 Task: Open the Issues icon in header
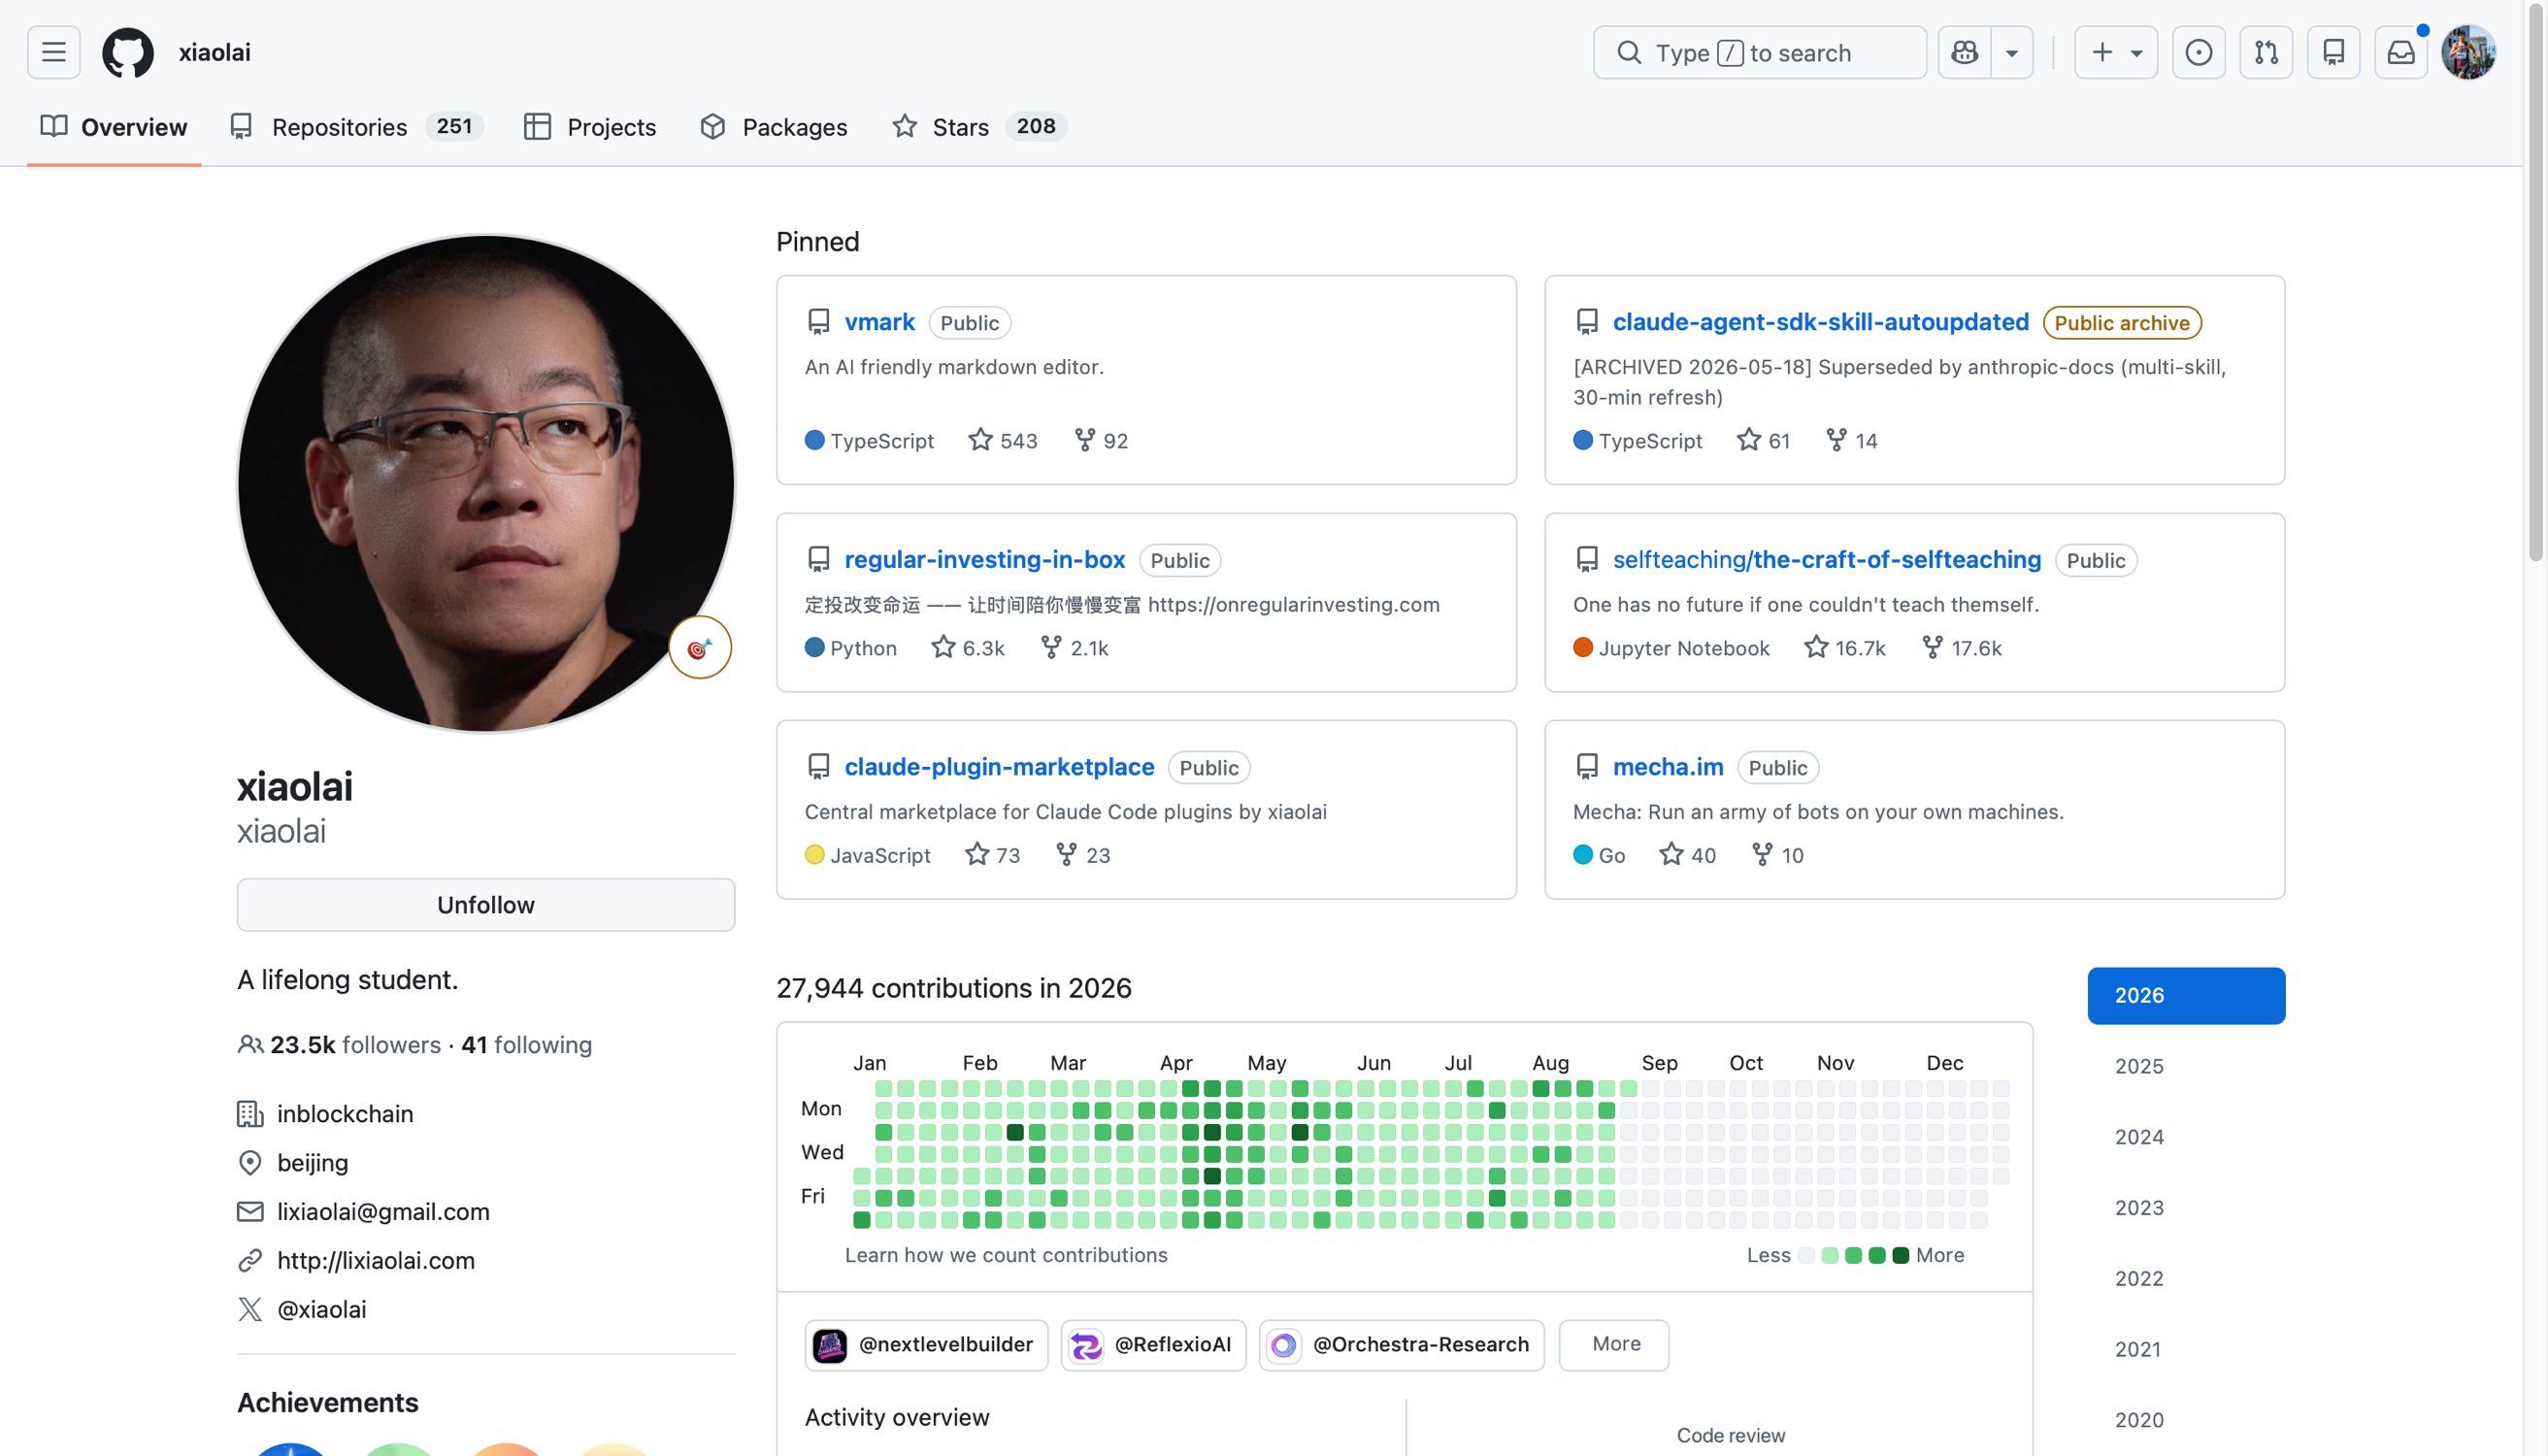(2198, 52)
